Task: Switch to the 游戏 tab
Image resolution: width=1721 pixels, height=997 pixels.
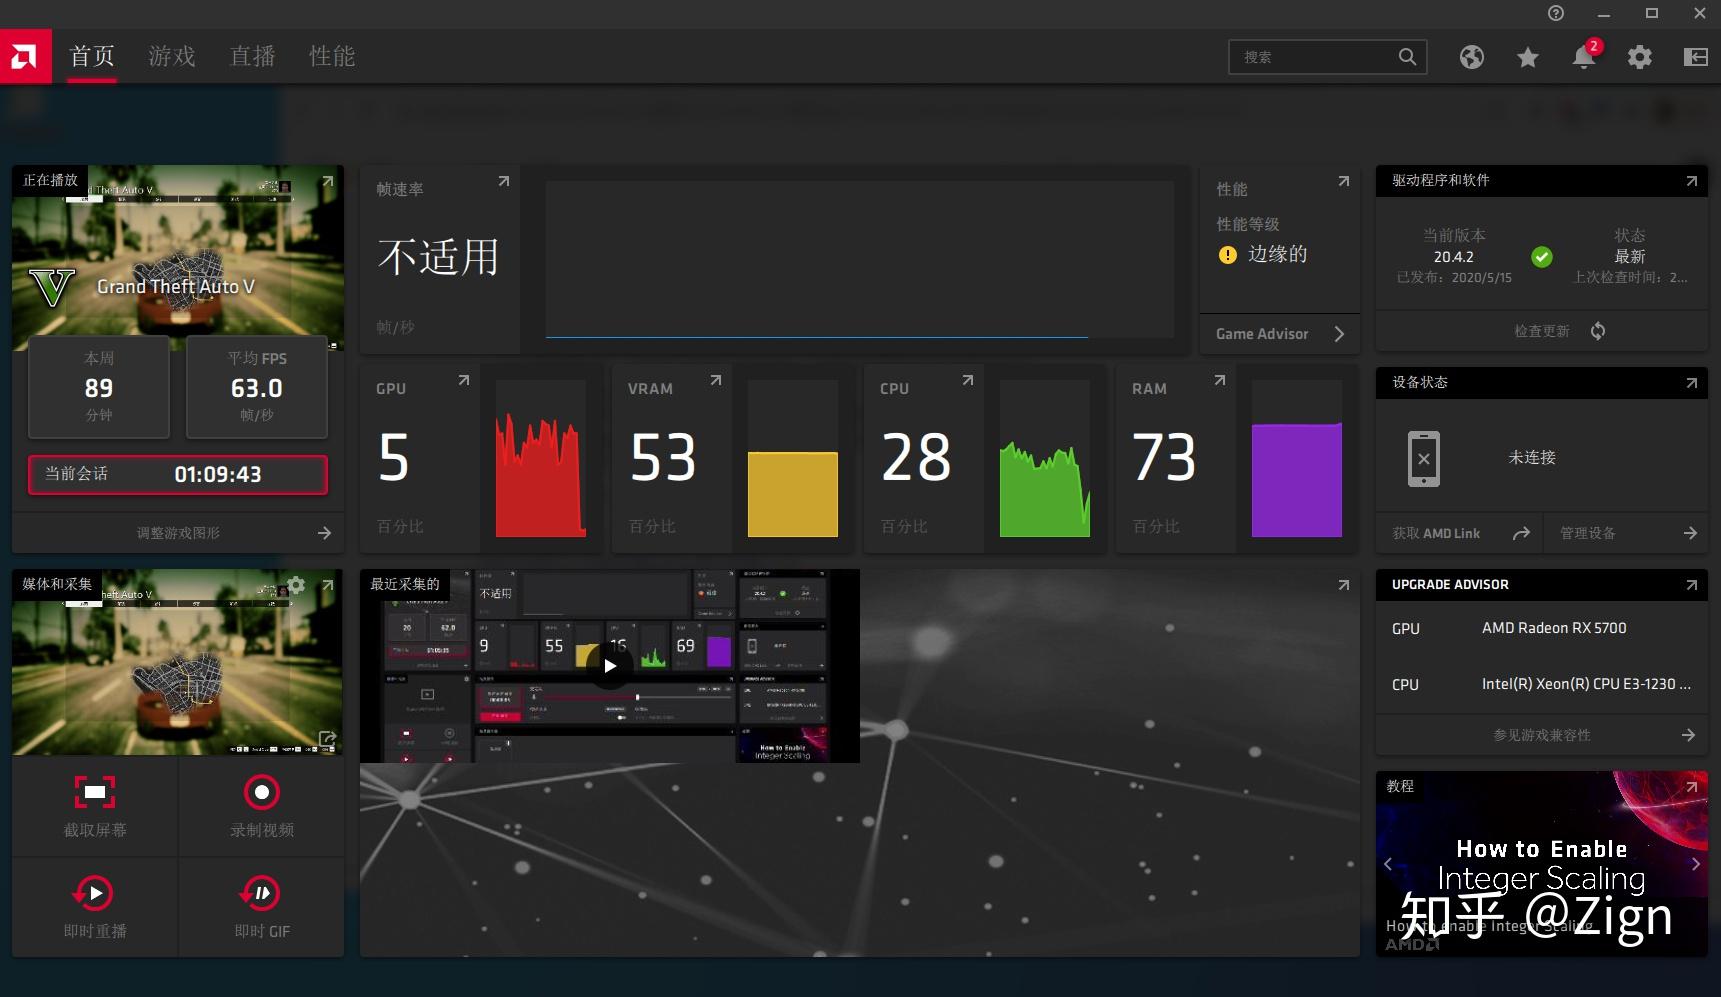Action: tap(172, 57)
